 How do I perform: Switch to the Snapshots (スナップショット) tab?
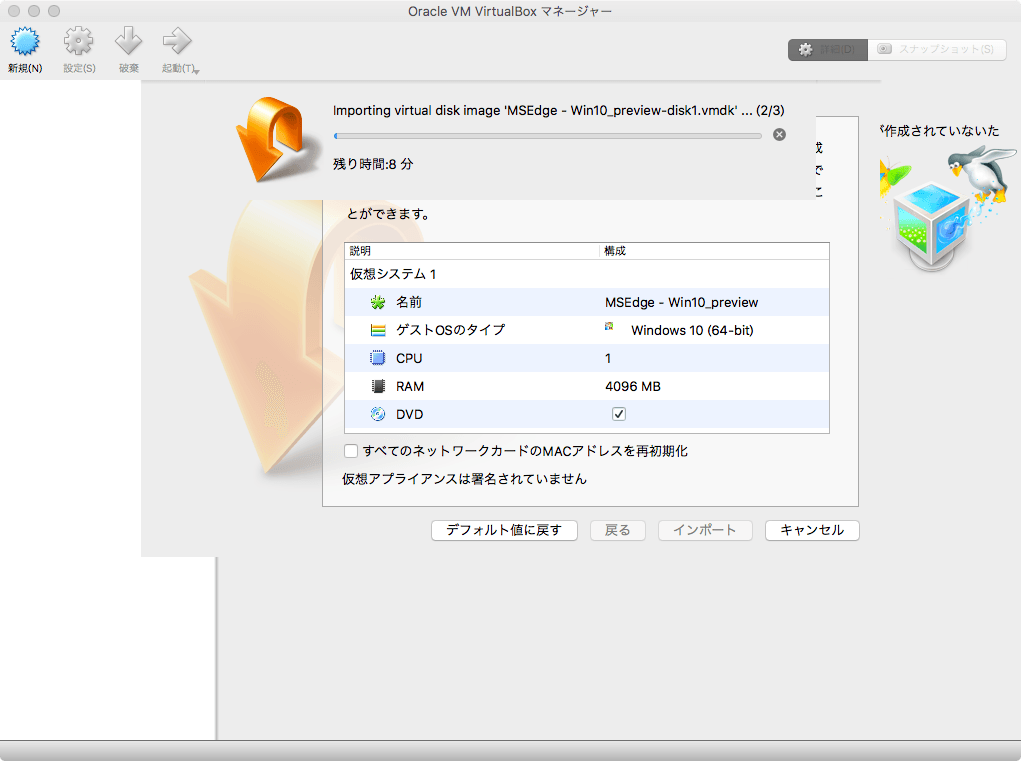[937, 49]
